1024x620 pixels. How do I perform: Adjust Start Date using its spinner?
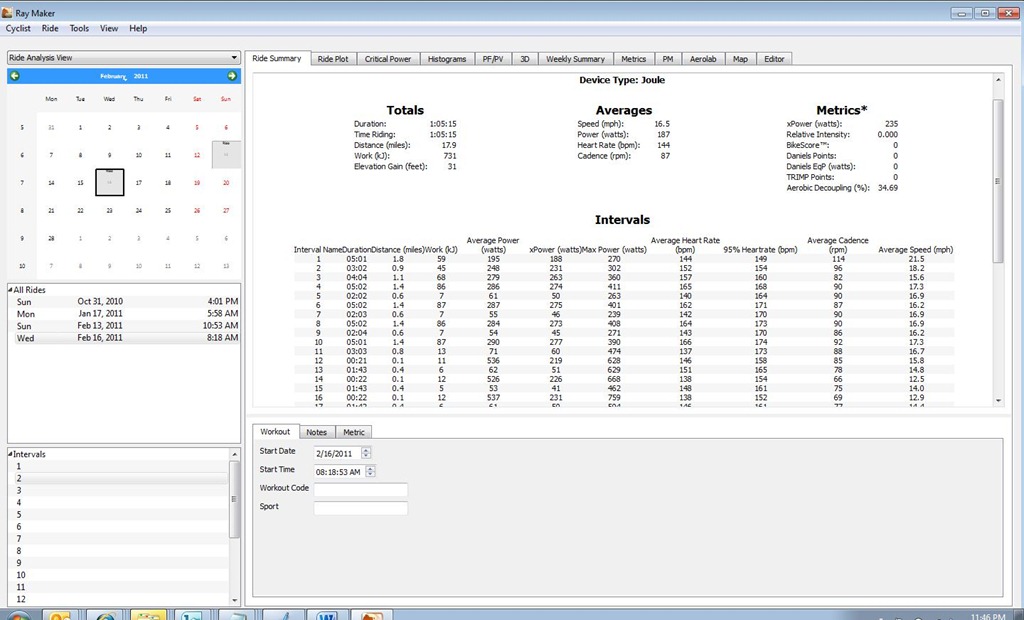click(x=366, y=453)
